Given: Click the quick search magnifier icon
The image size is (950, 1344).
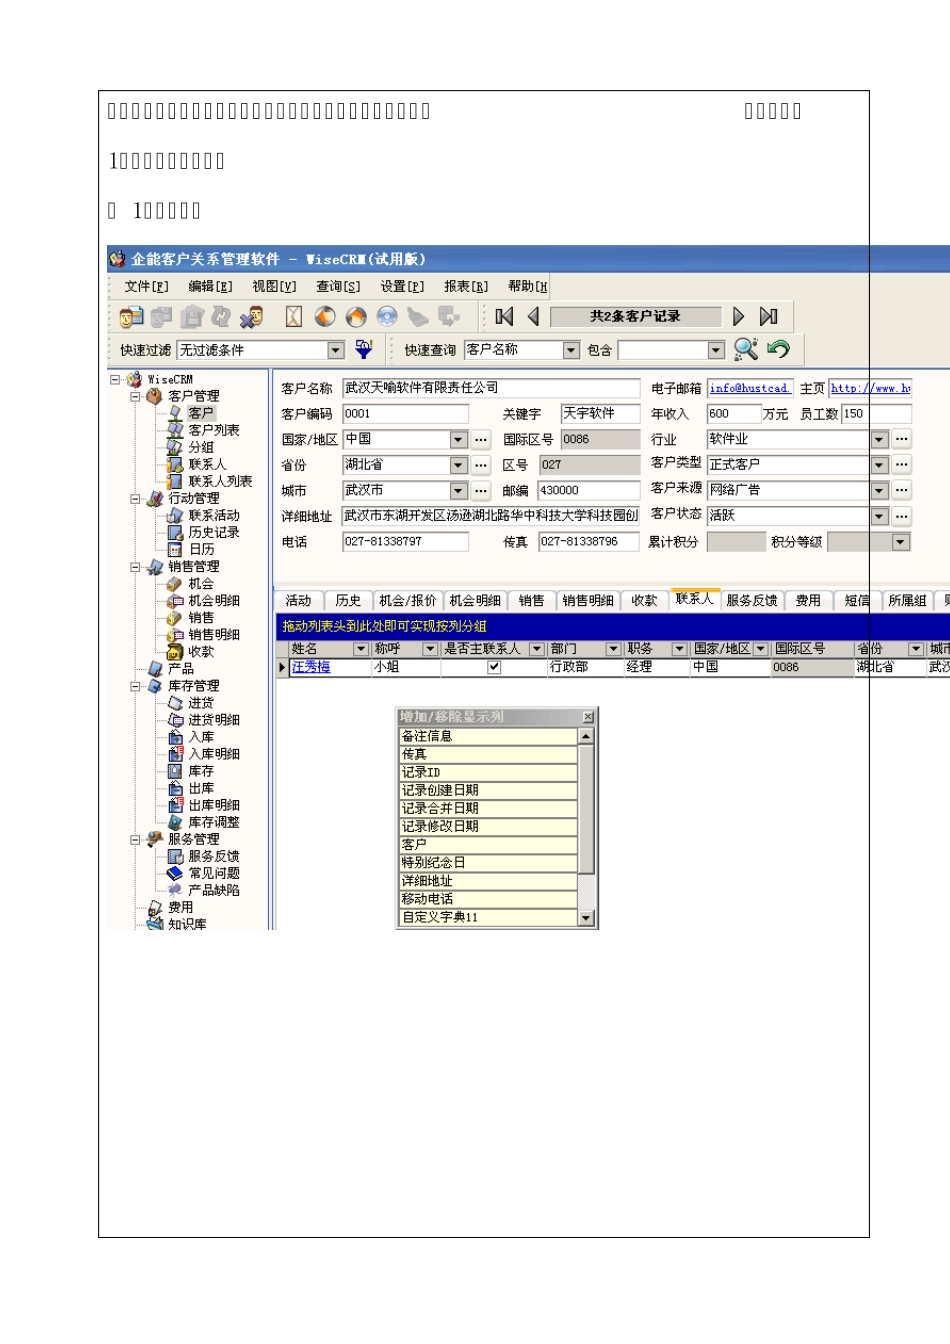Looking at the screenshot, I should coord(745,349).
